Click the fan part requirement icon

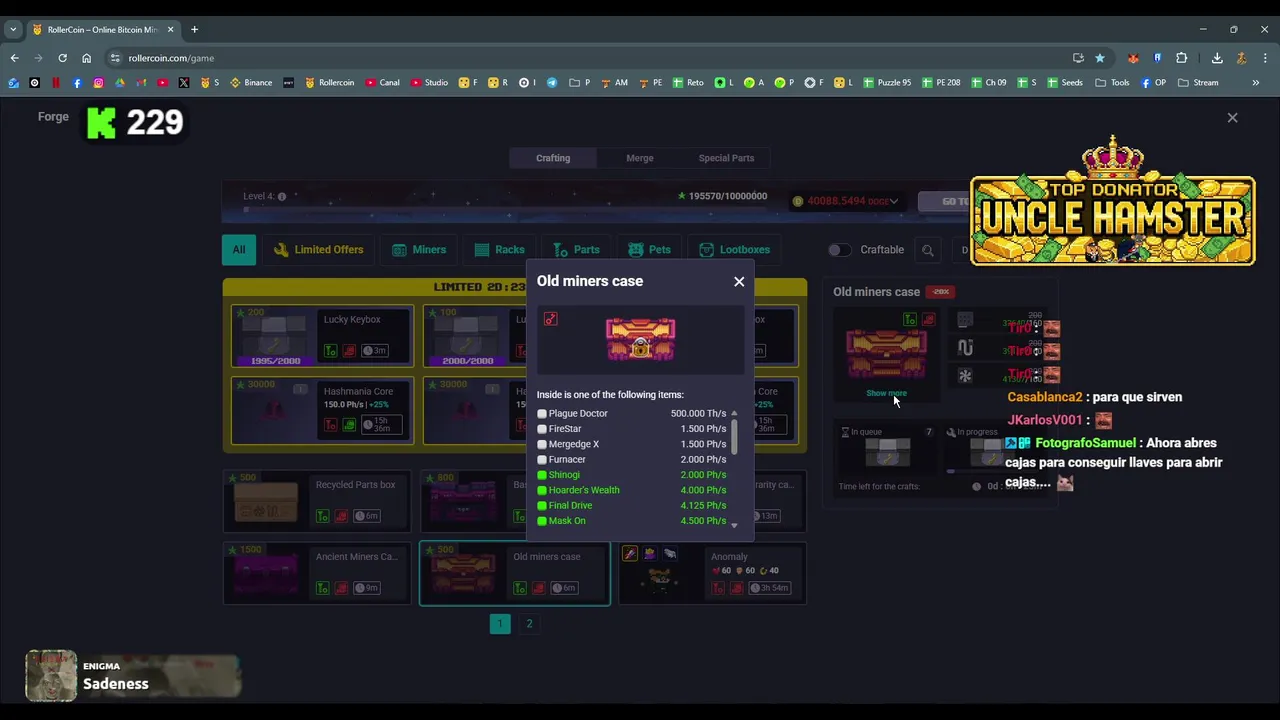[x=965, y=376]
